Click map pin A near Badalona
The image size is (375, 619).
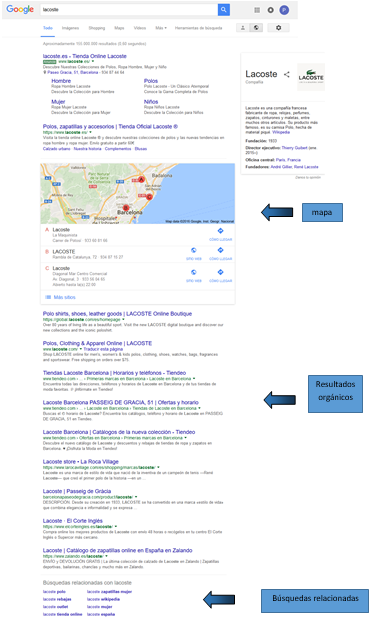click(x=141, y=179)
